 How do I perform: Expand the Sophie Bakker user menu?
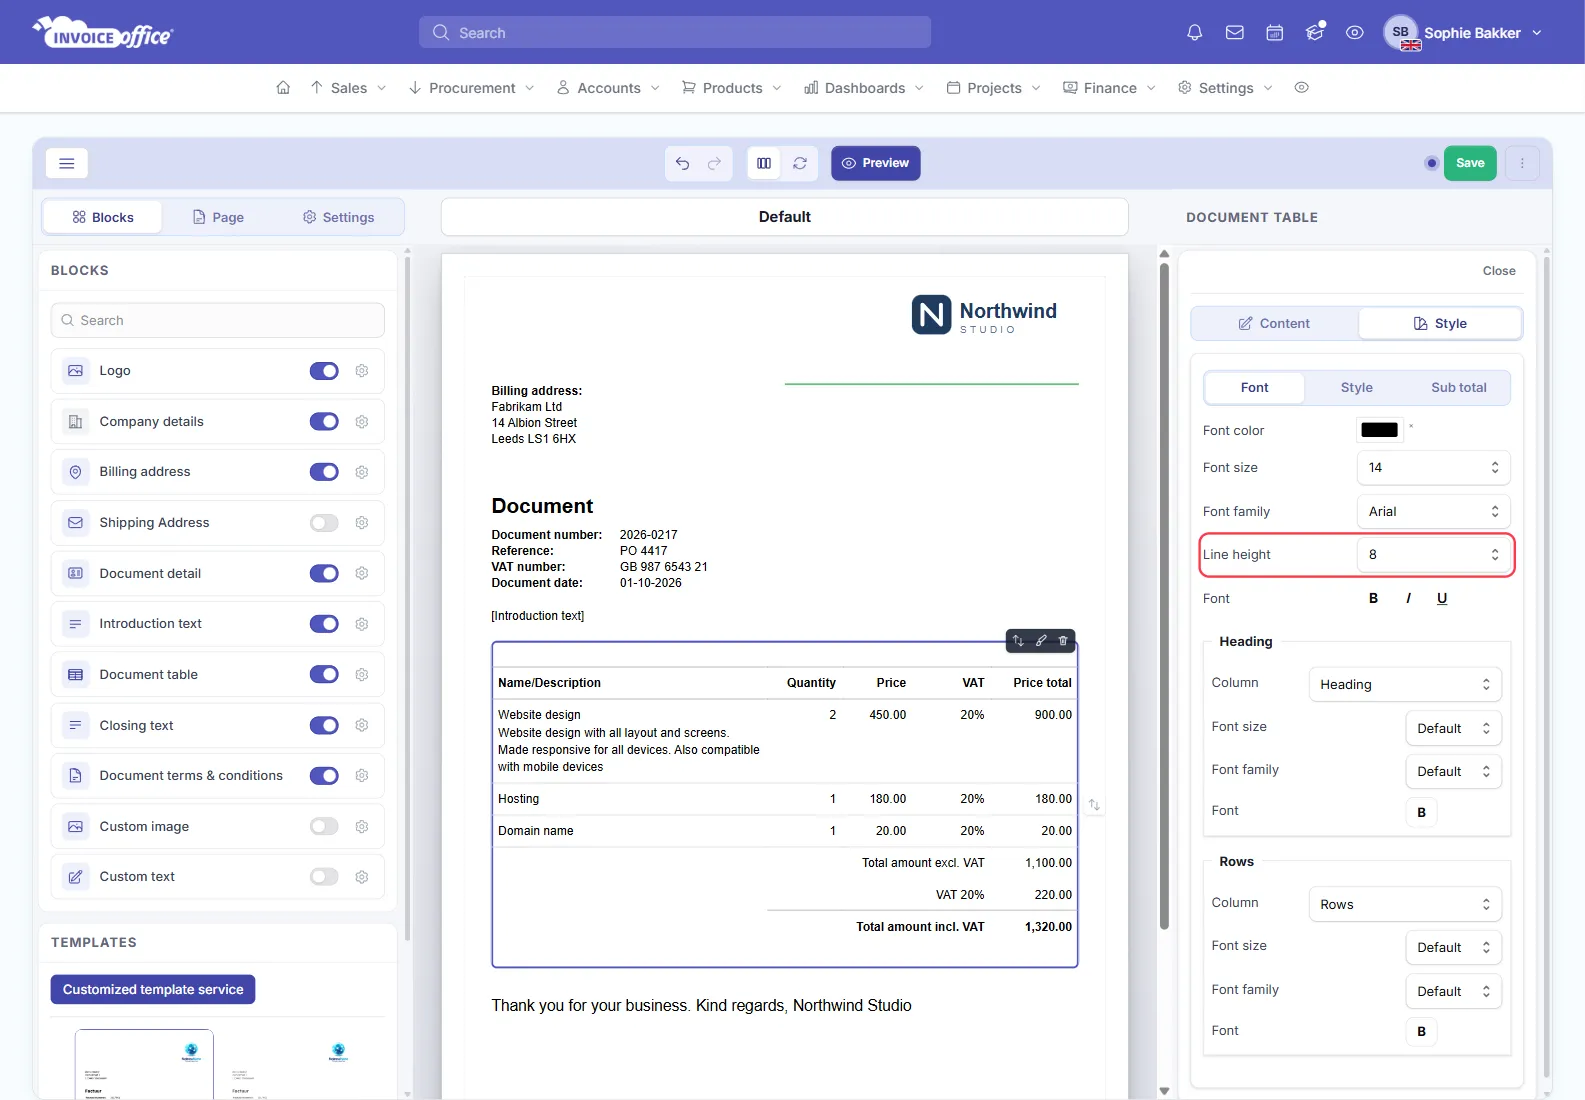tap(1462, 33)
